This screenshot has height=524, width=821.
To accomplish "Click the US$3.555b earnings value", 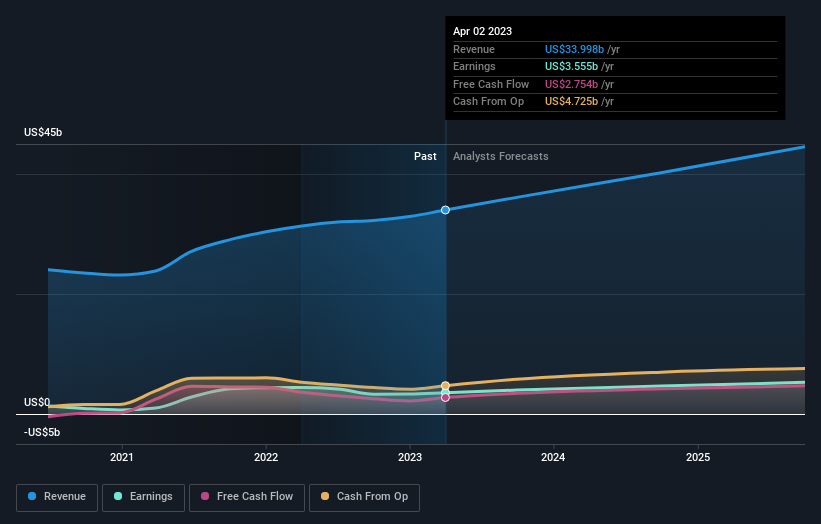I will [571, 66].
